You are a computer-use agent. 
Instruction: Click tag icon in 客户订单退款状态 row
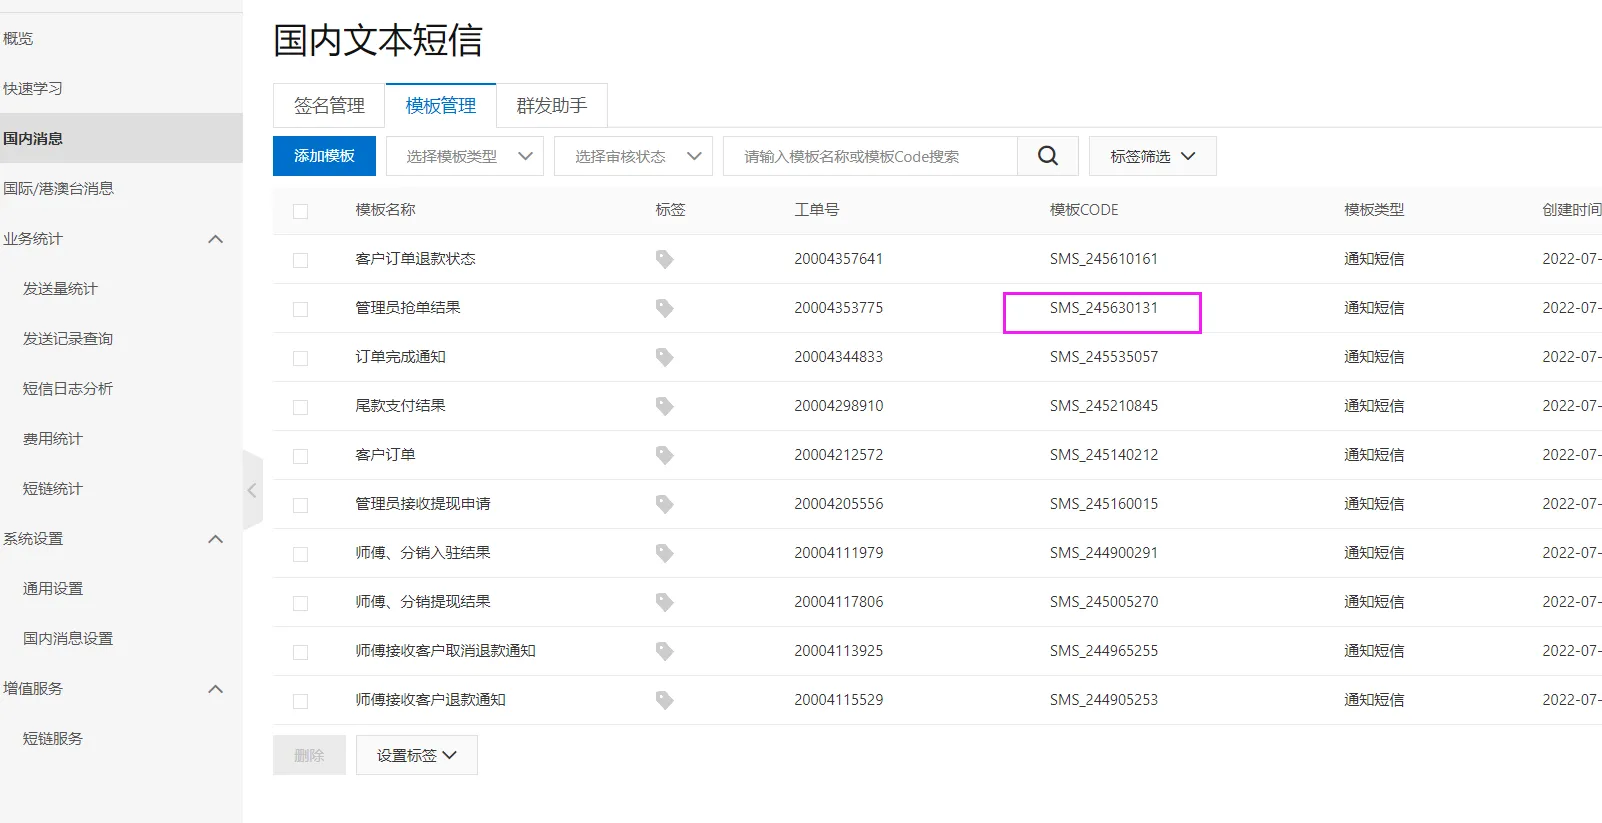664,259
